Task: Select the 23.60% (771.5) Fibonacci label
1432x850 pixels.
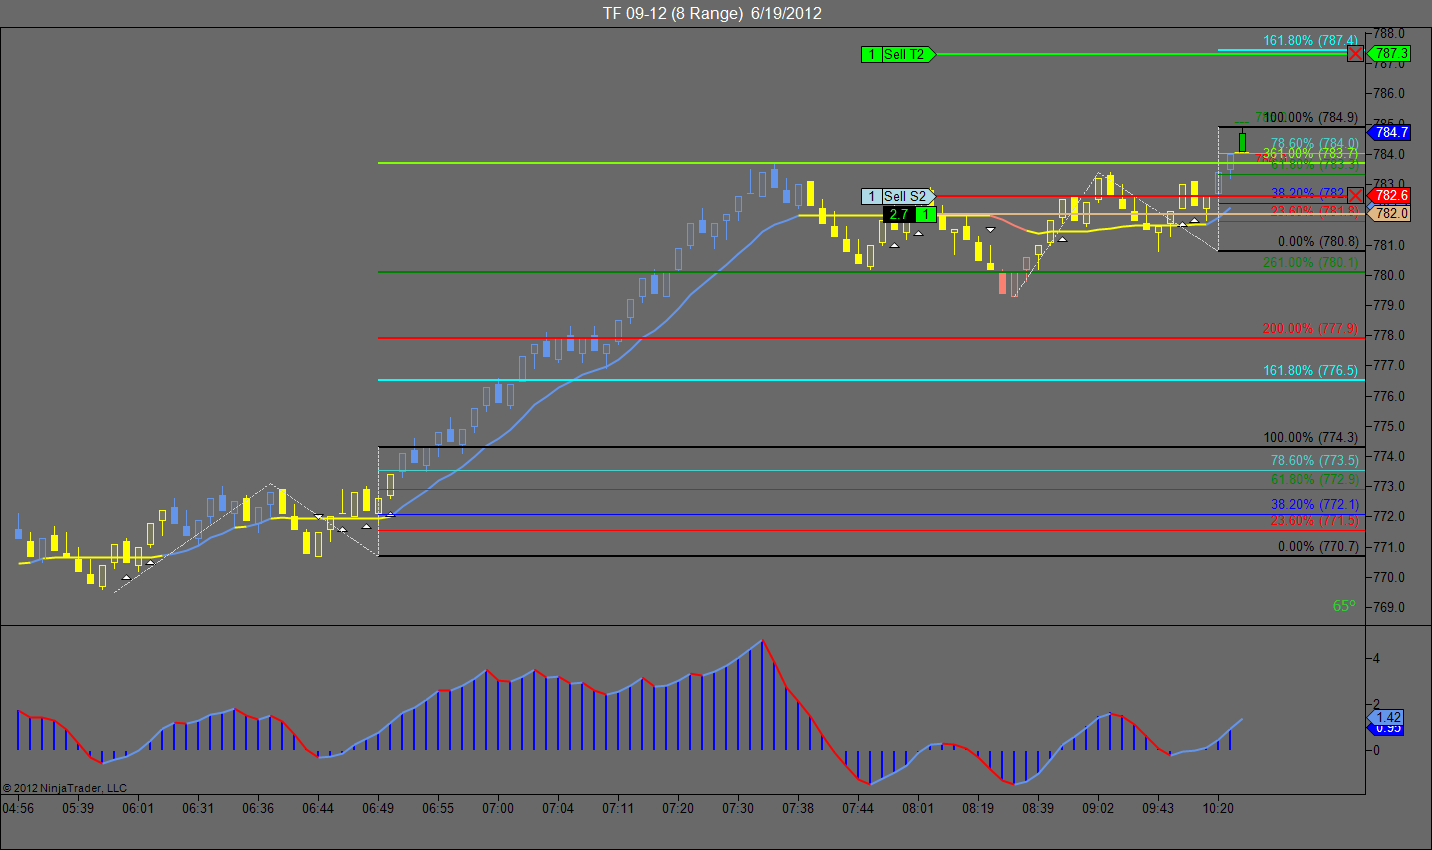Action: tap(1314, 520)
